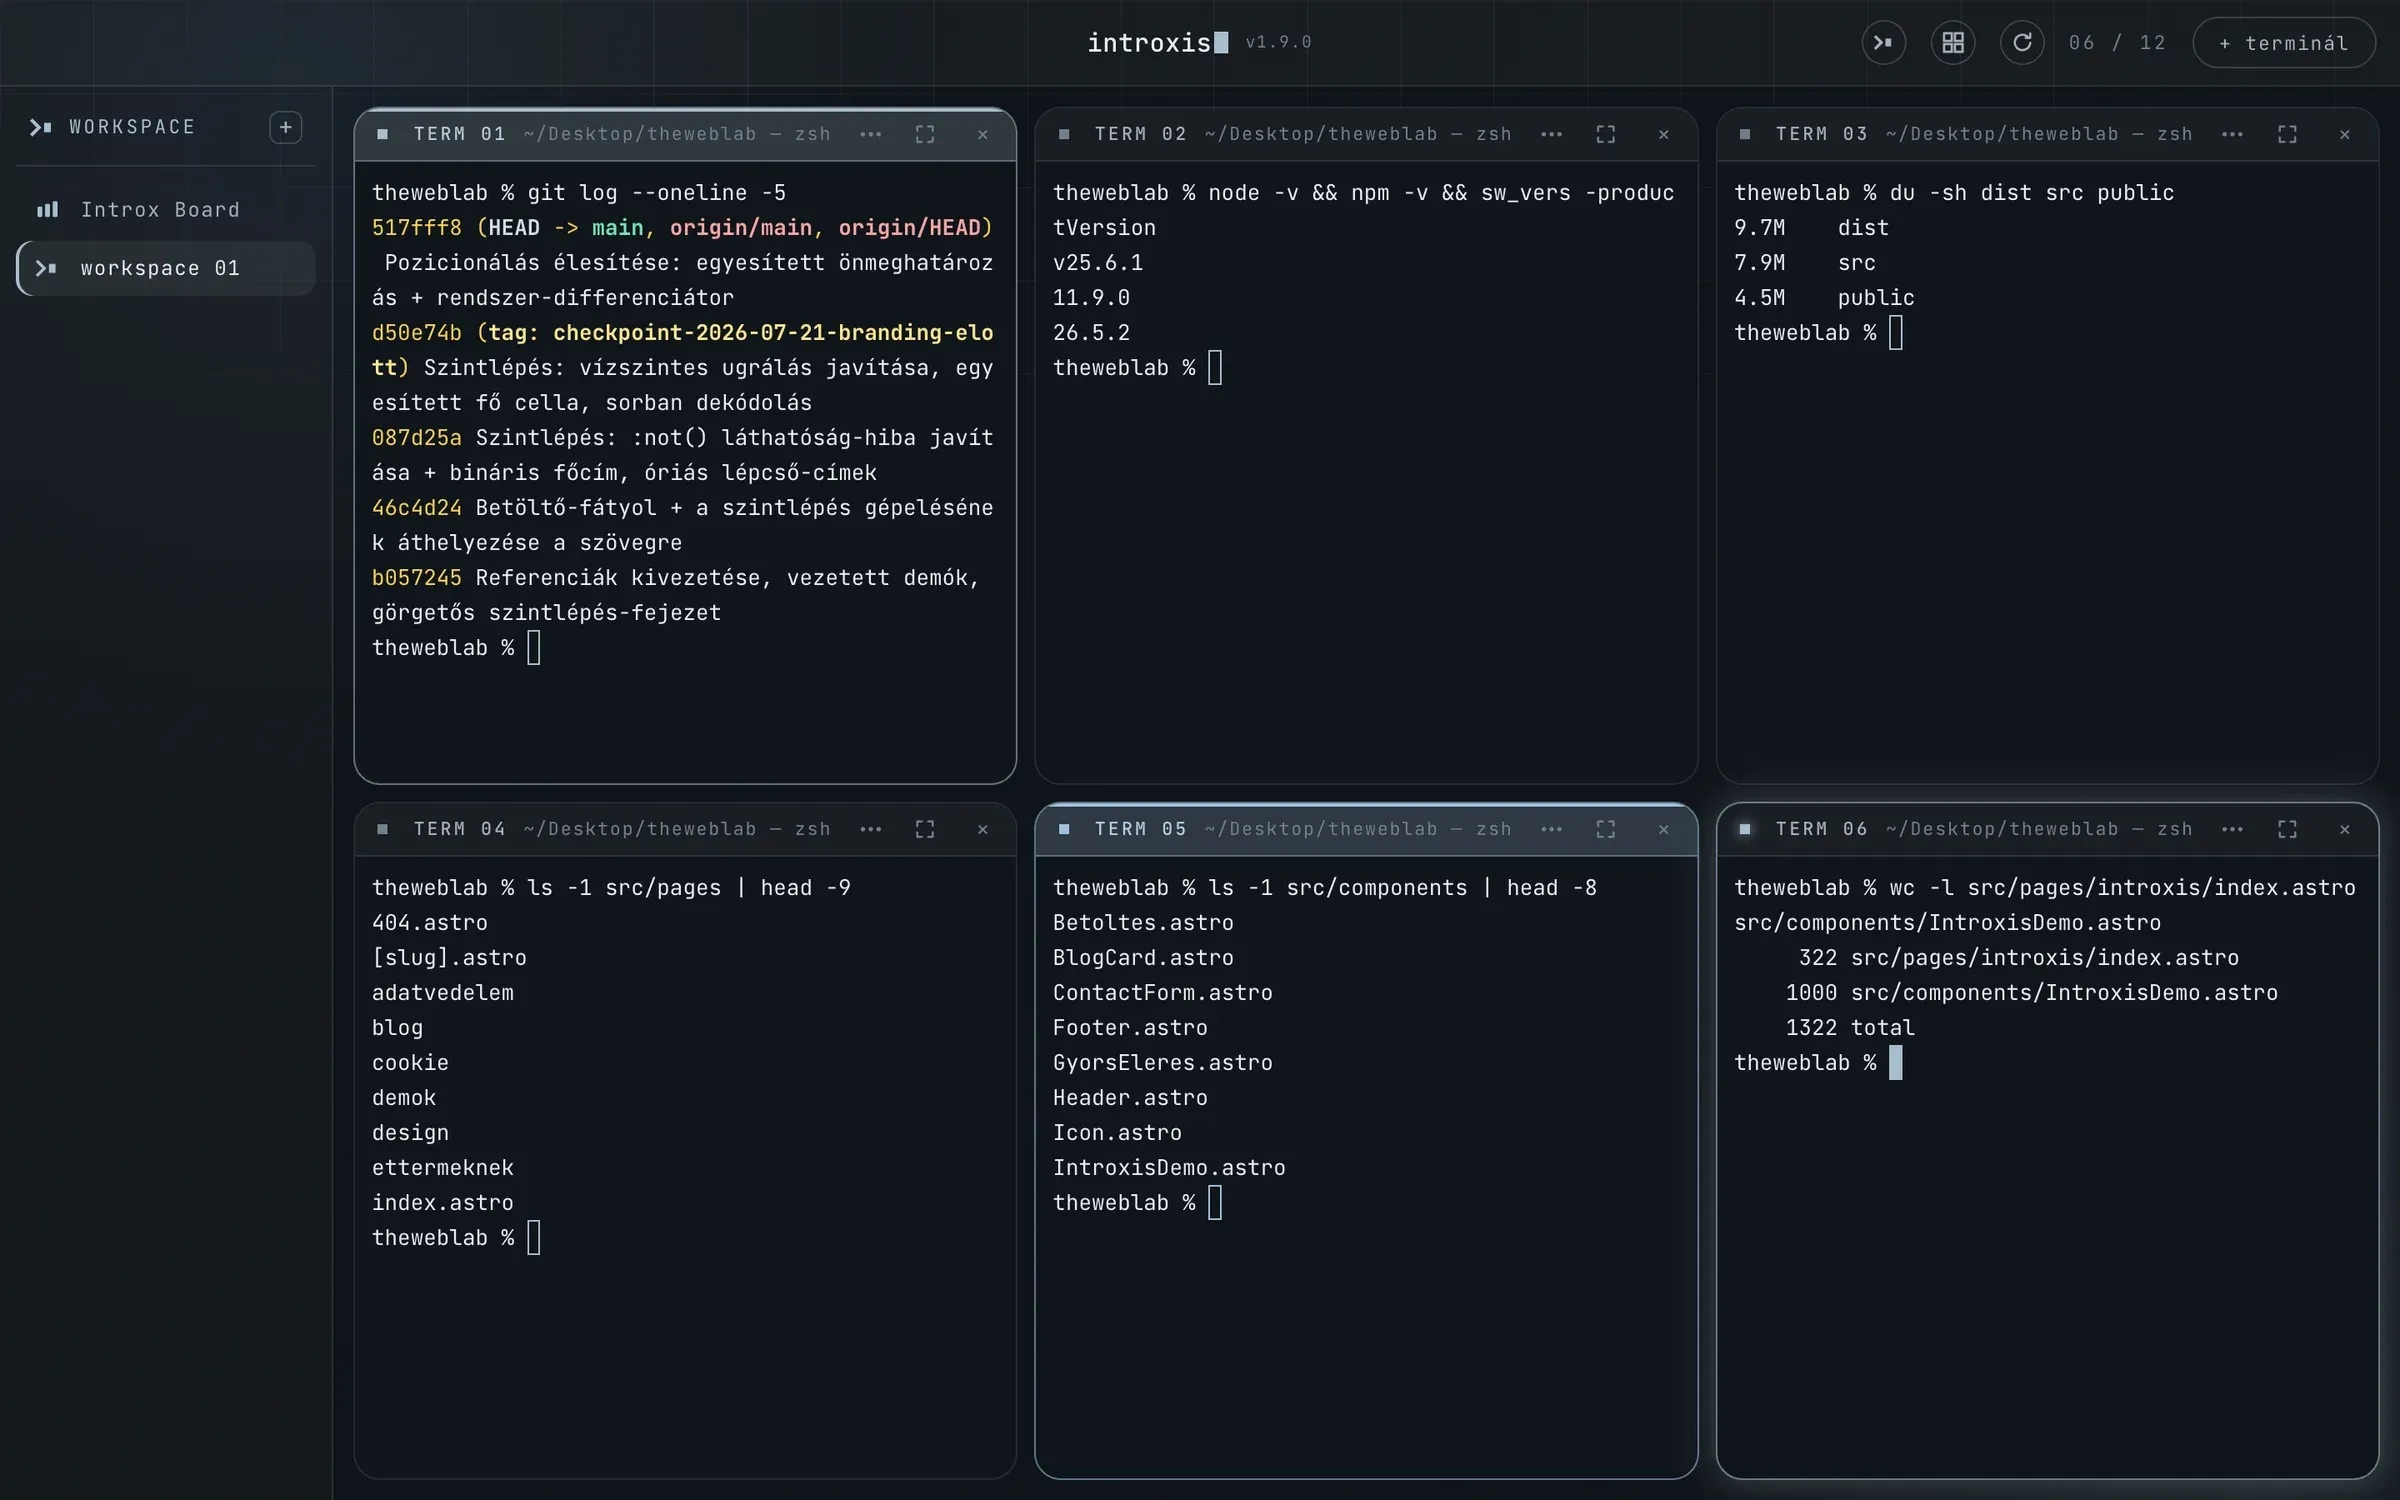The width and height of the screenshot is (2400, 1500).
Task: Open more options menu of TERM 01
Action: point(870,134)
